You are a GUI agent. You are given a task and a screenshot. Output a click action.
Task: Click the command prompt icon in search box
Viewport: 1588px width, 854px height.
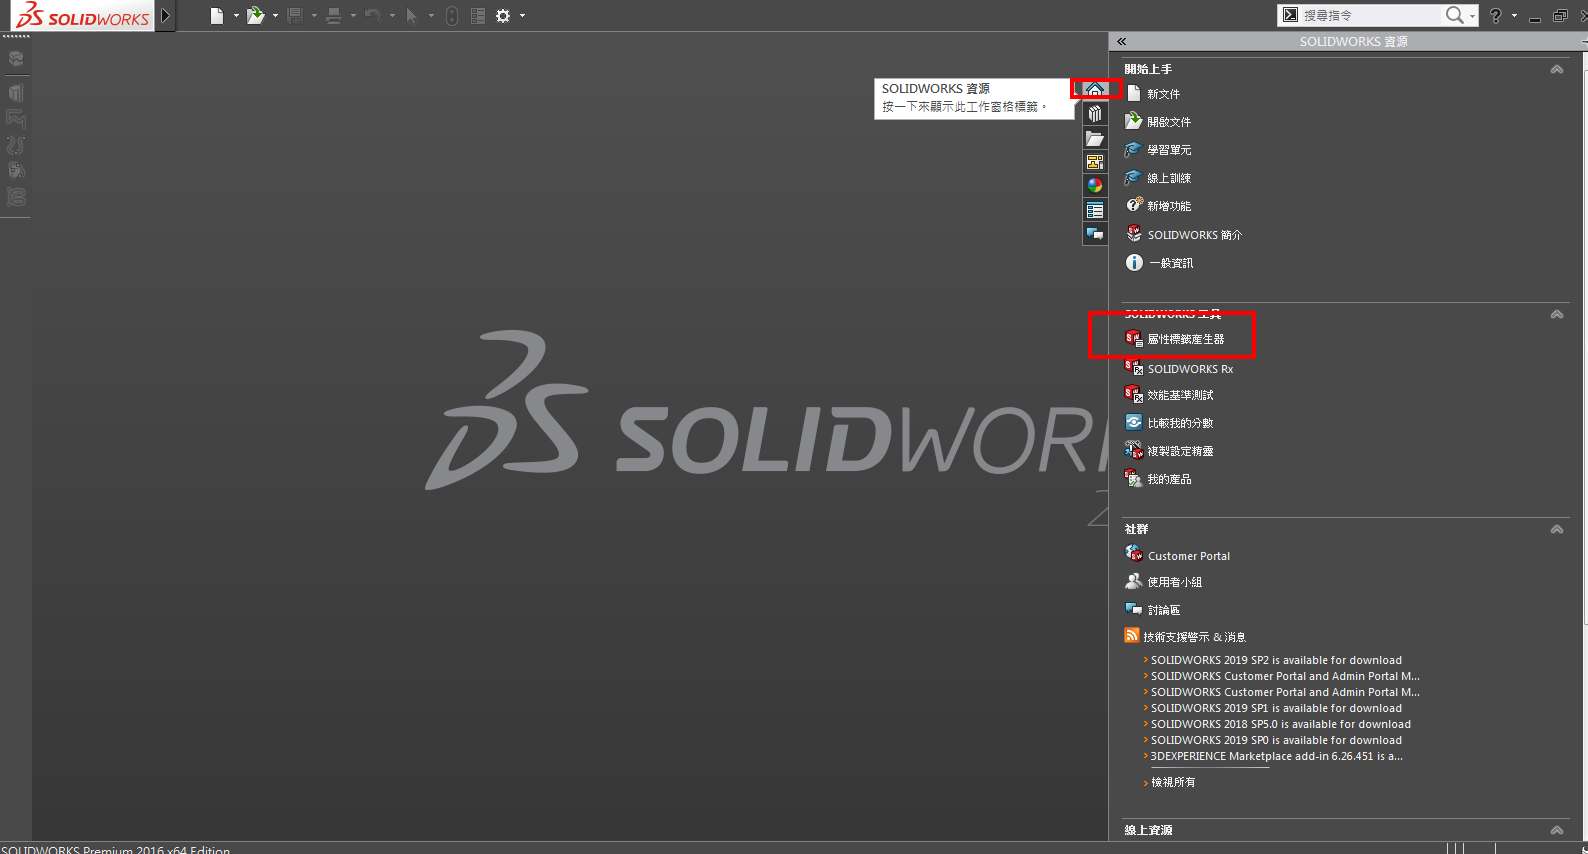(x=1290, y=15)
